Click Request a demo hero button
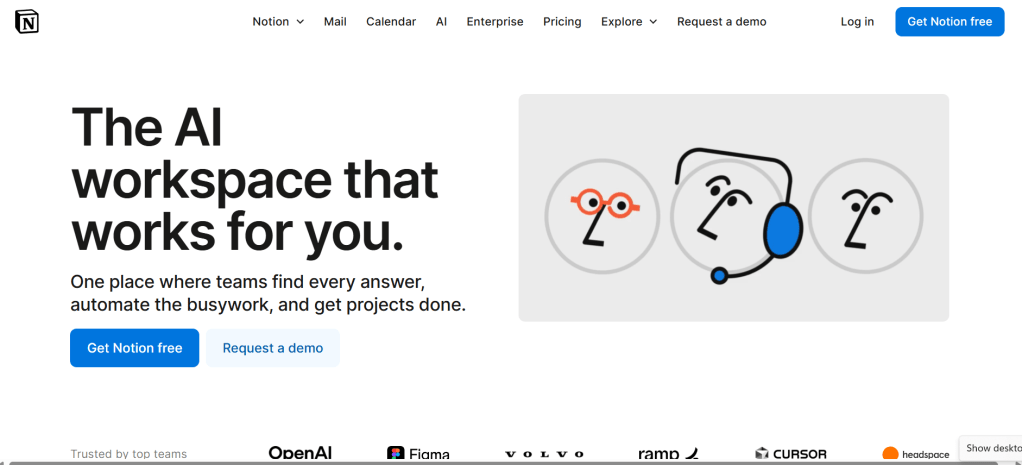The height and width of the screenshot is (465, 1022). tap(273, 348)
